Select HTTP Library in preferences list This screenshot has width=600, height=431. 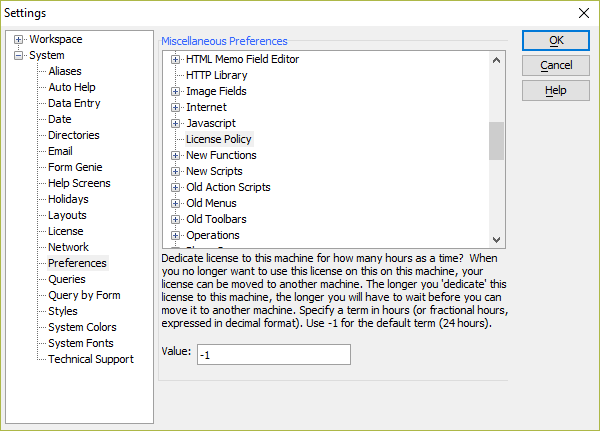coord(217,75)
